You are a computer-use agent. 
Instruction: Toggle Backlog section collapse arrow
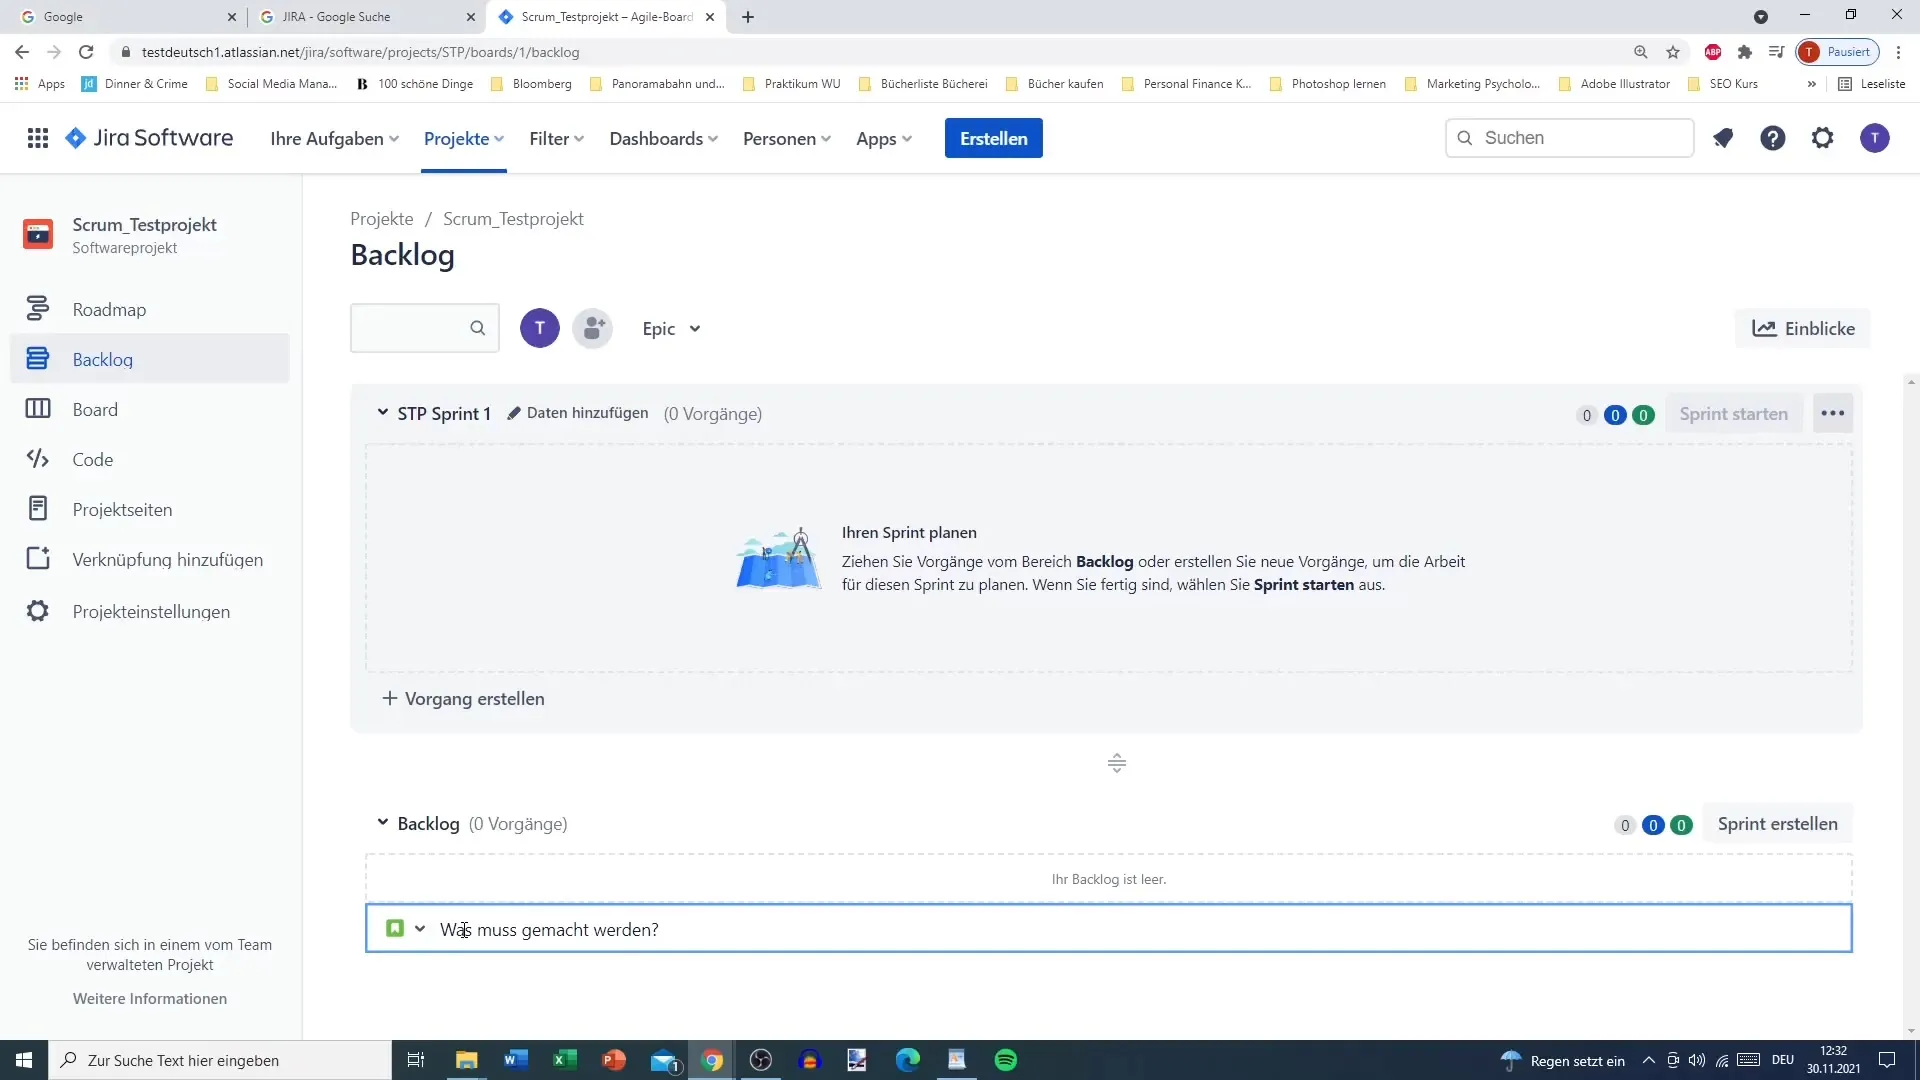tap(382, 824)
